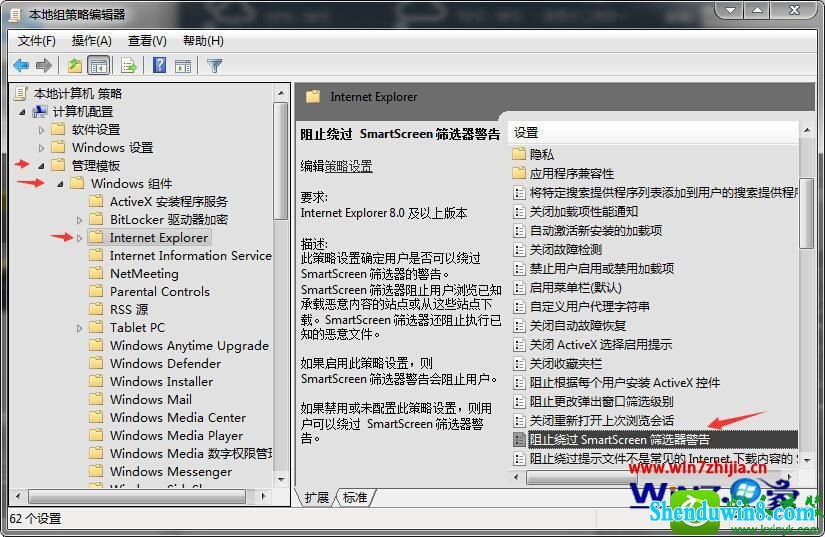
Task: Select 关闭重新打开上次浏览会话 setting
Action: click(x=601, y=421)
